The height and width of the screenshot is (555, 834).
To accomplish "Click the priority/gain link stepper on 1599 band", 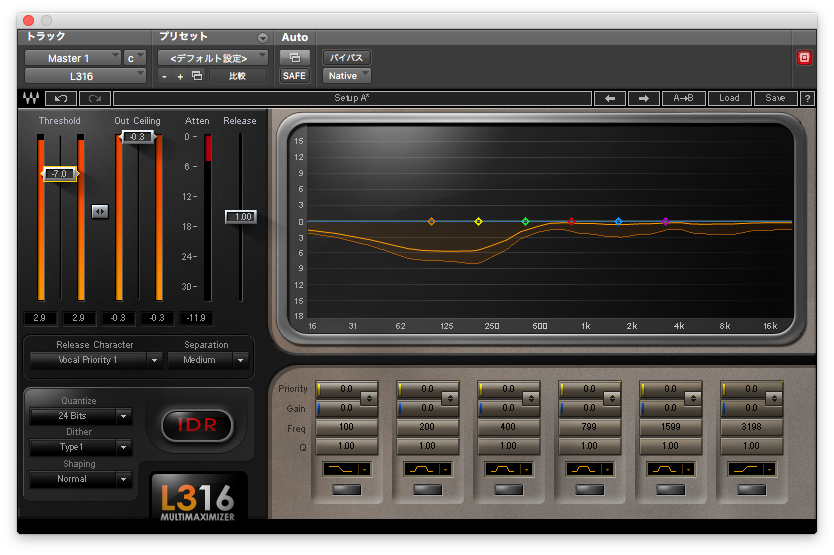I will tap(693, 399).
